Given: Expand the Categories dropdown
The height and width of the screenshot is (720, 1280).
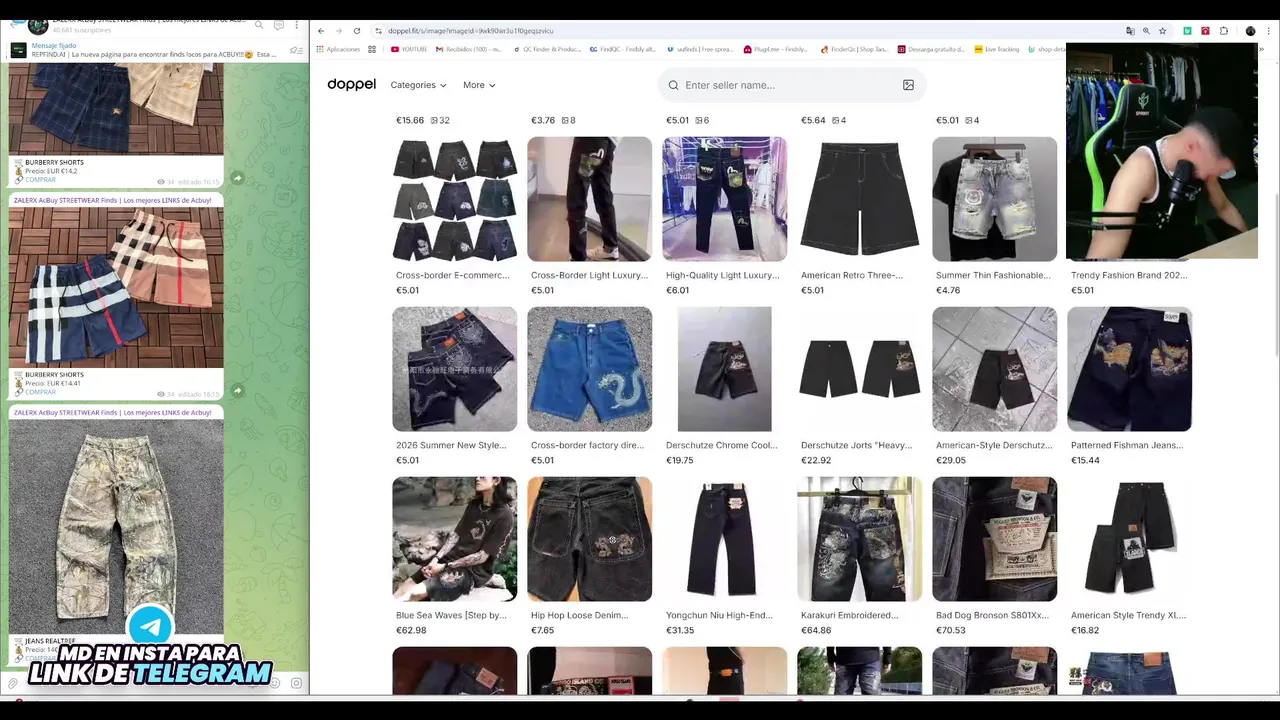Looking at the screenshot, I should 418,85.
